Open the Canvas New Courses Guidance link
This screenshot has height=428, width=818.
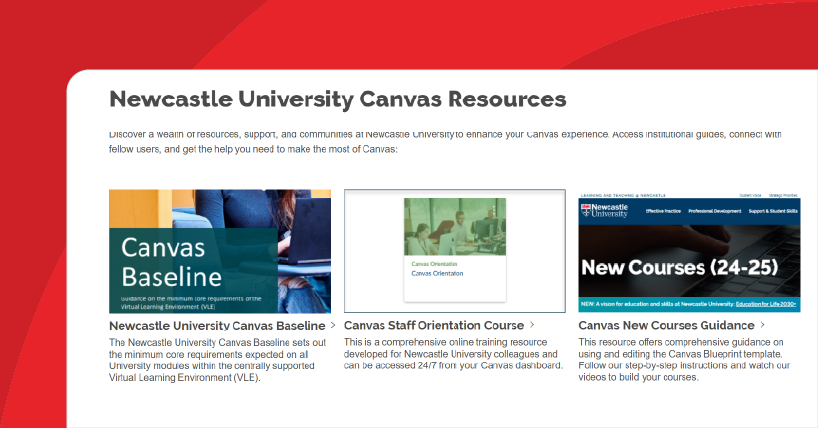(666, 325)
